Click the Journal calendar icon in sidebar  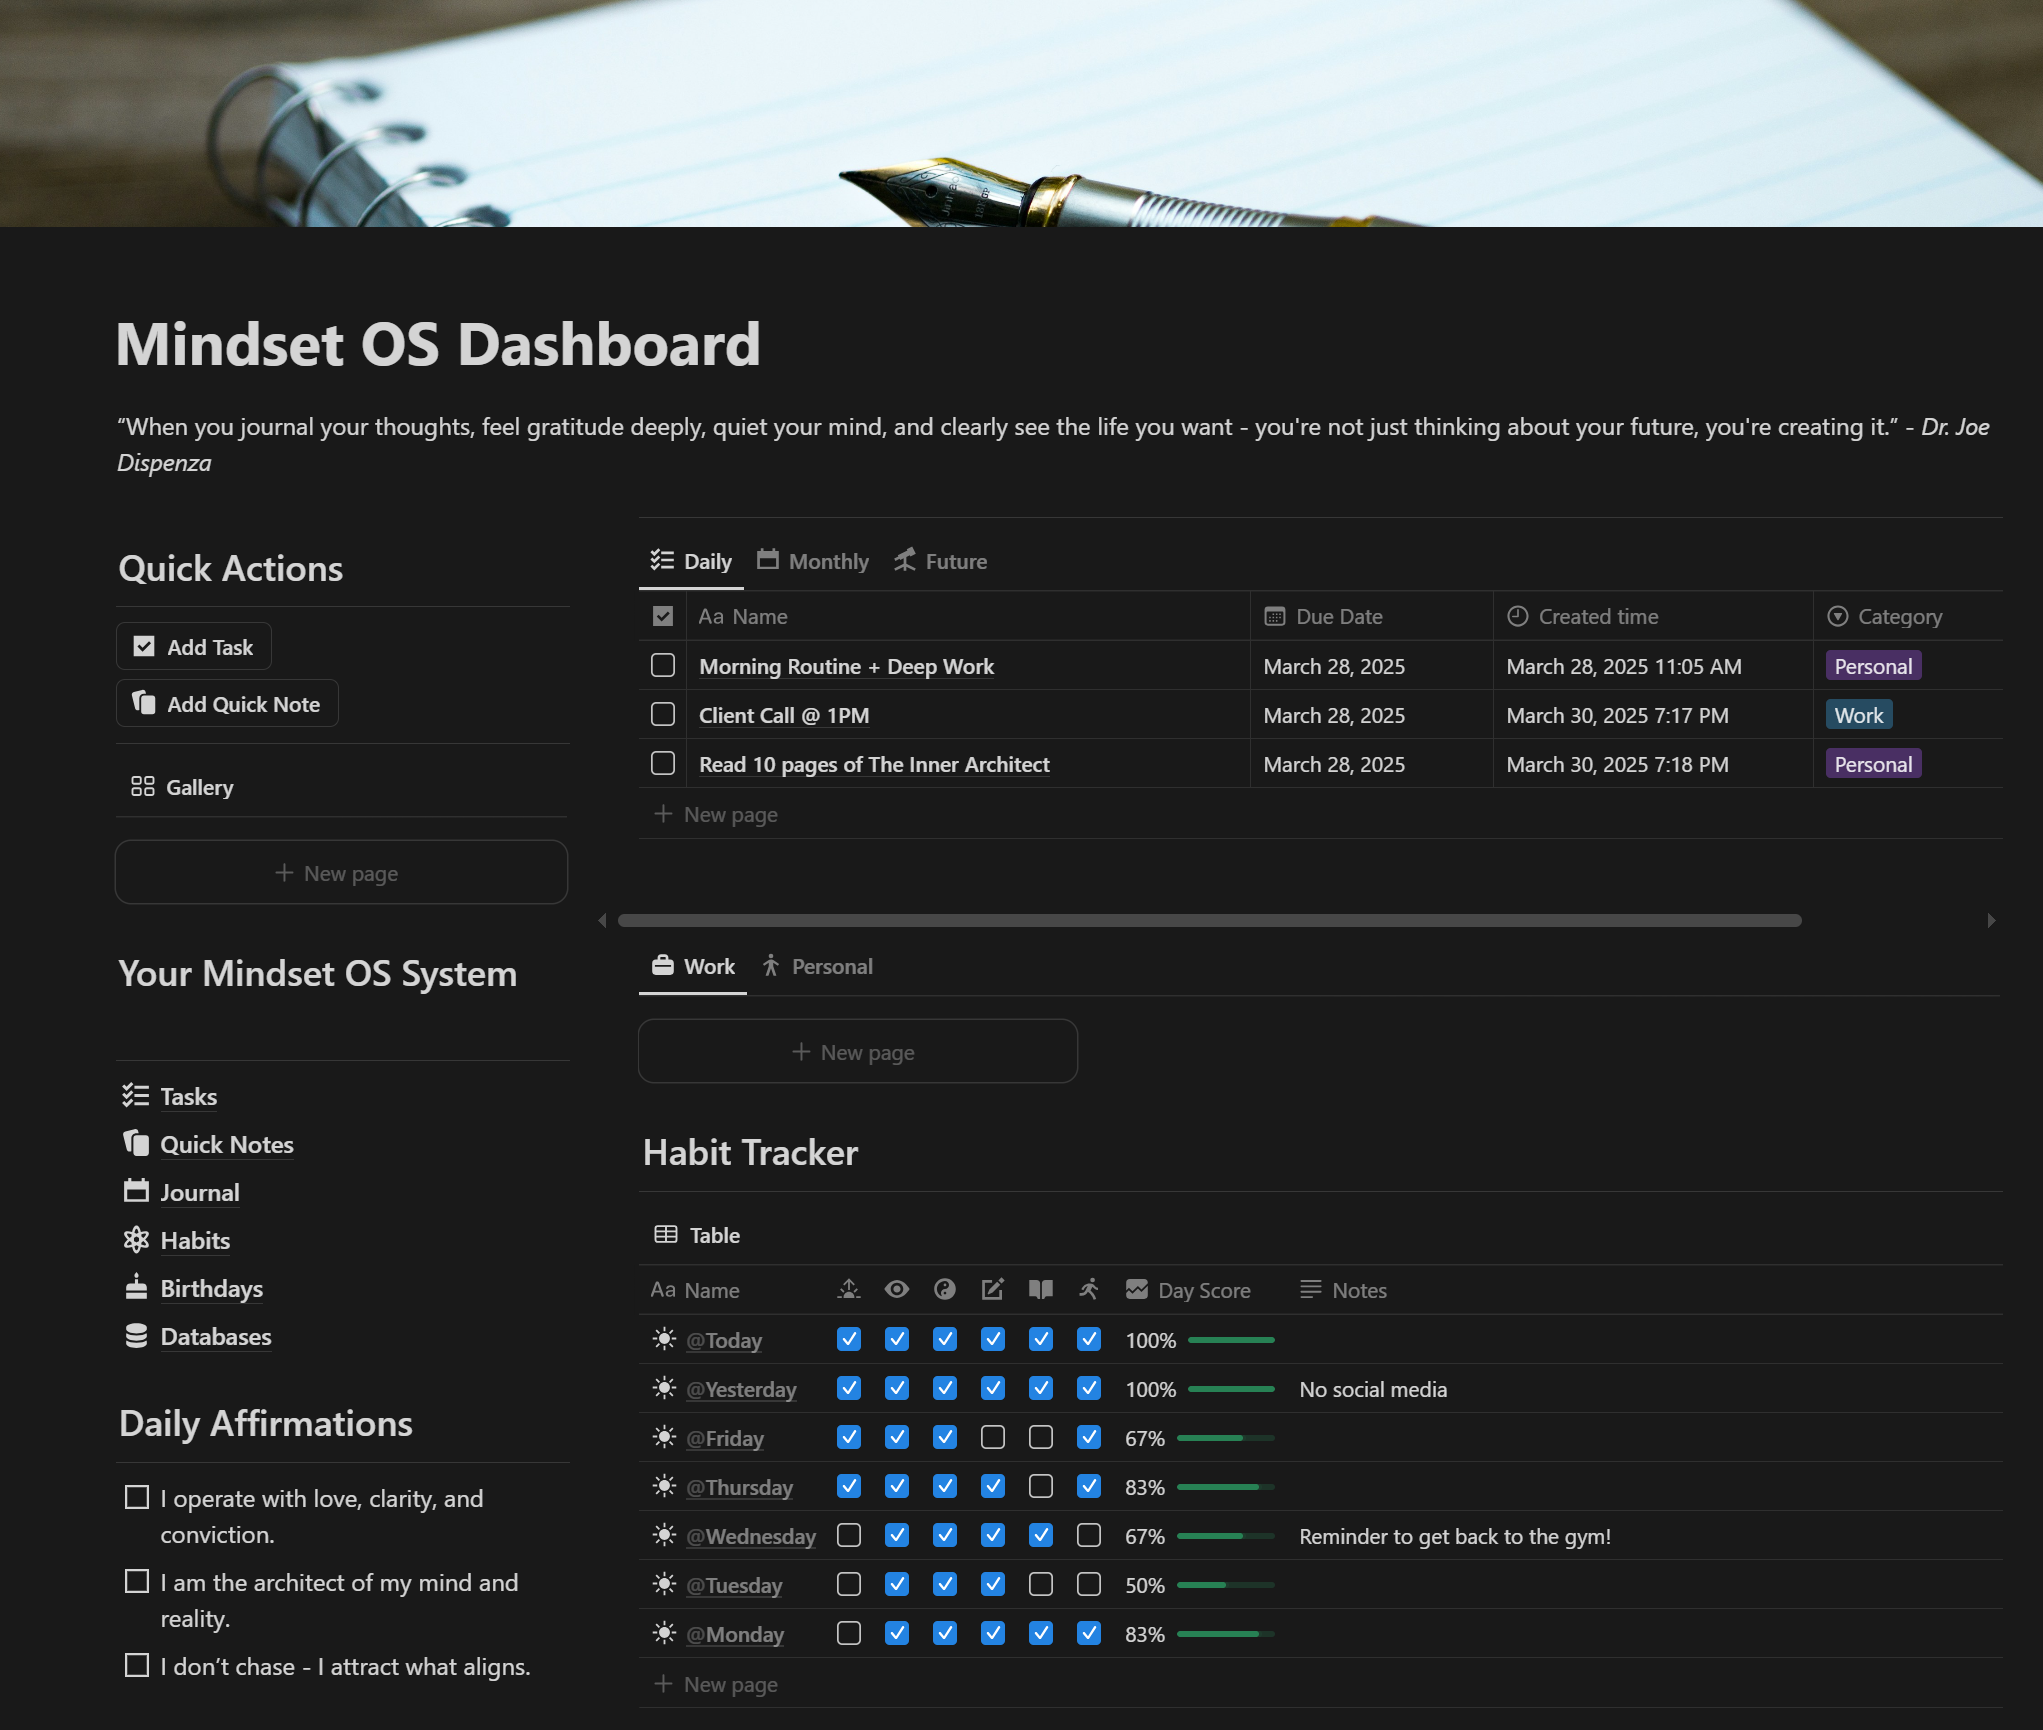tap(136, 1191)
